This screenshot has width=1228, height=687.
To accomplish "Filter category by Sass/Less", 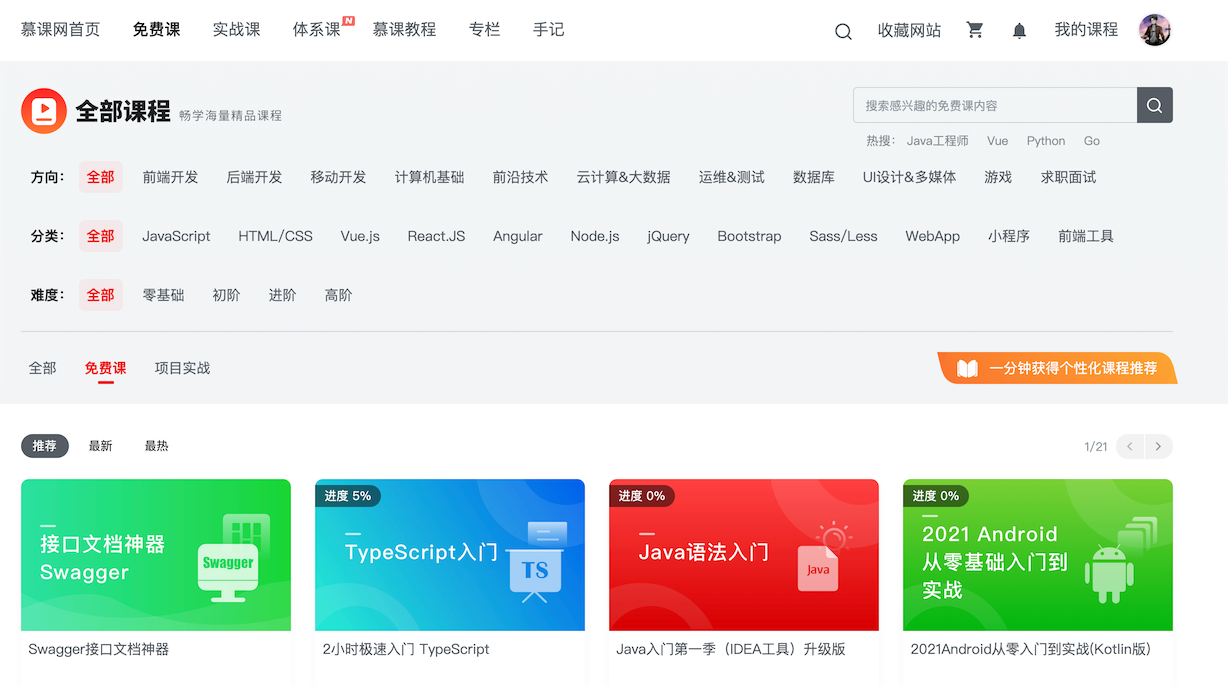I will [x=844, y=236].
